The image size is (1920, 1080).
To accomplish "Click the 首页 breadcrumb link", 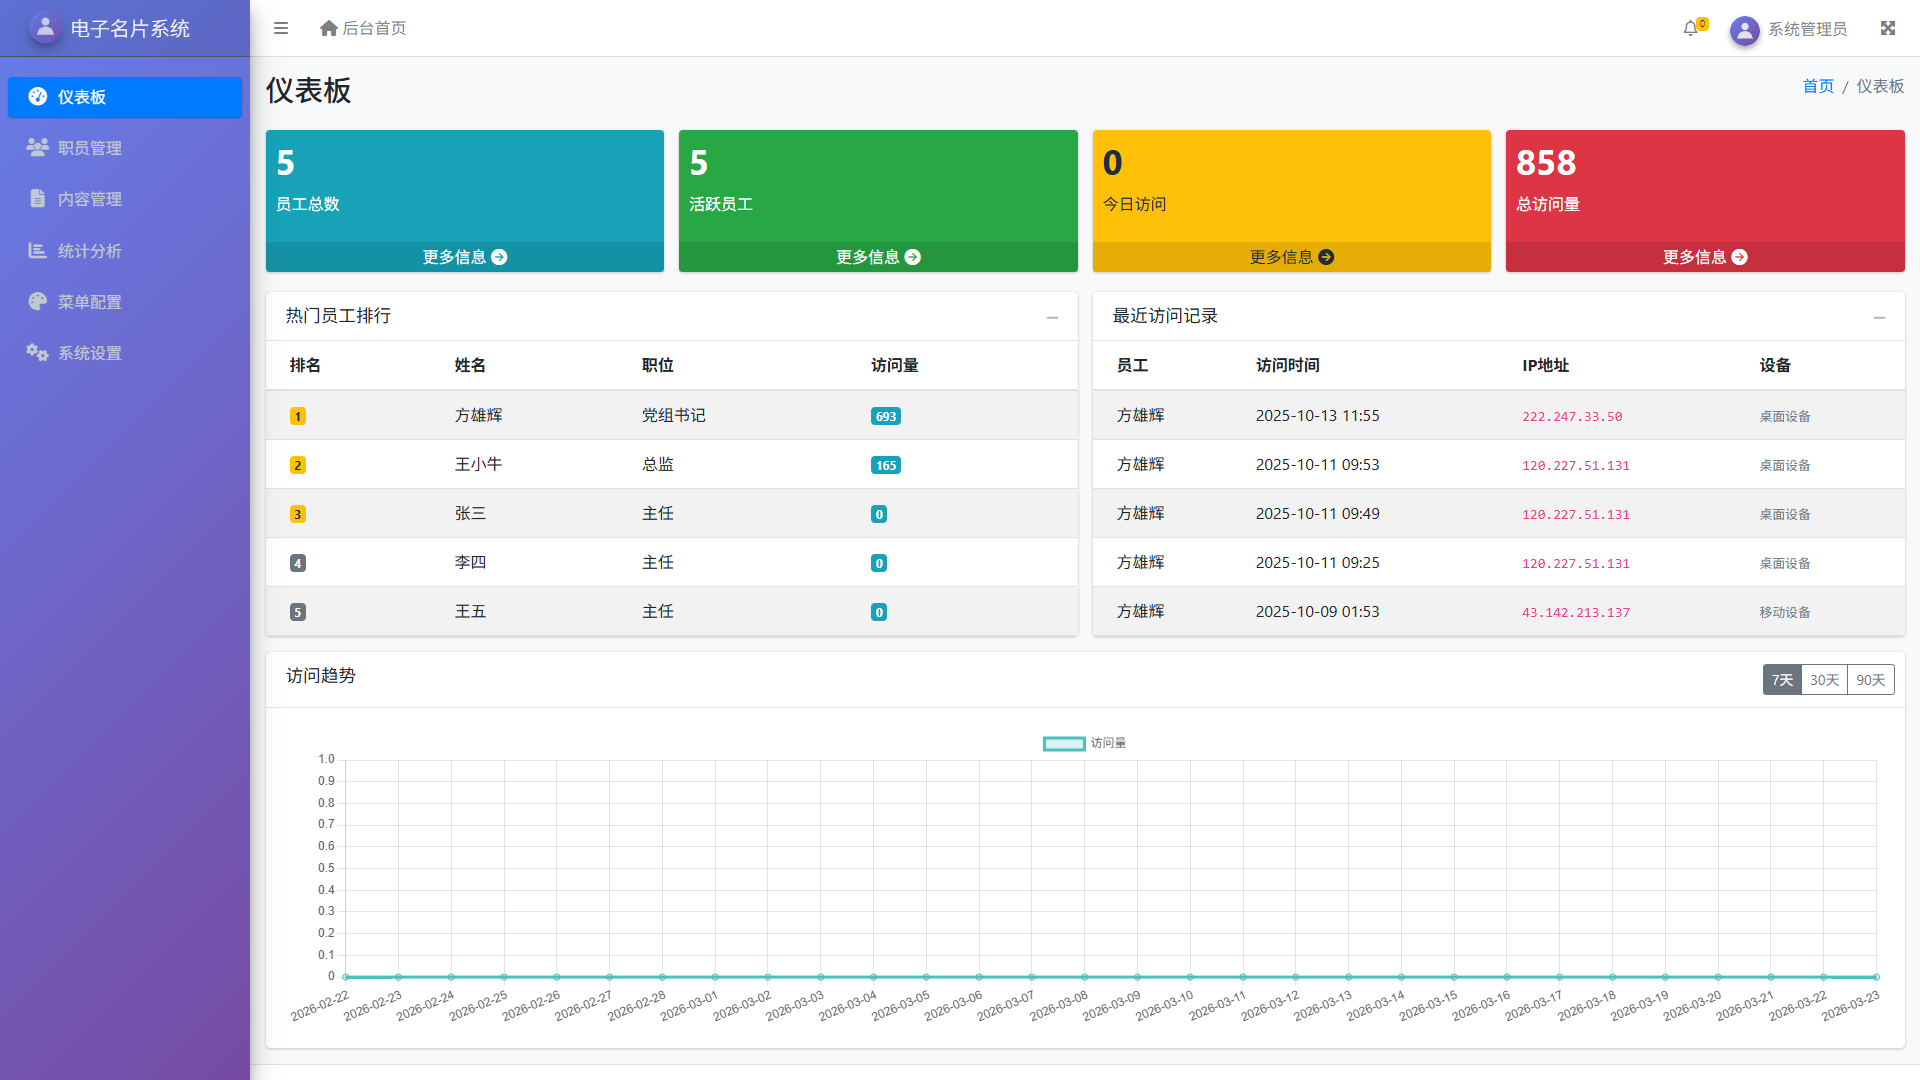I will pos(1817,86).
